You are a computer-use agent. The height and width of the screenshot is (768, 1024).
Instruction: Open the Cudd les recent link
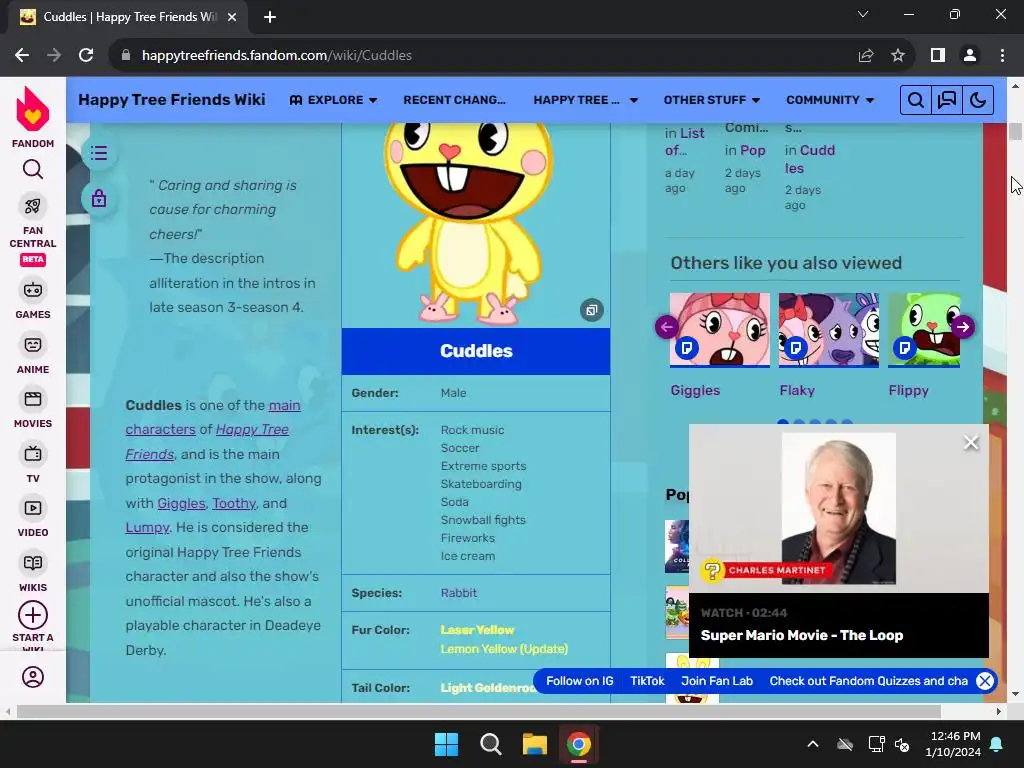810,159
